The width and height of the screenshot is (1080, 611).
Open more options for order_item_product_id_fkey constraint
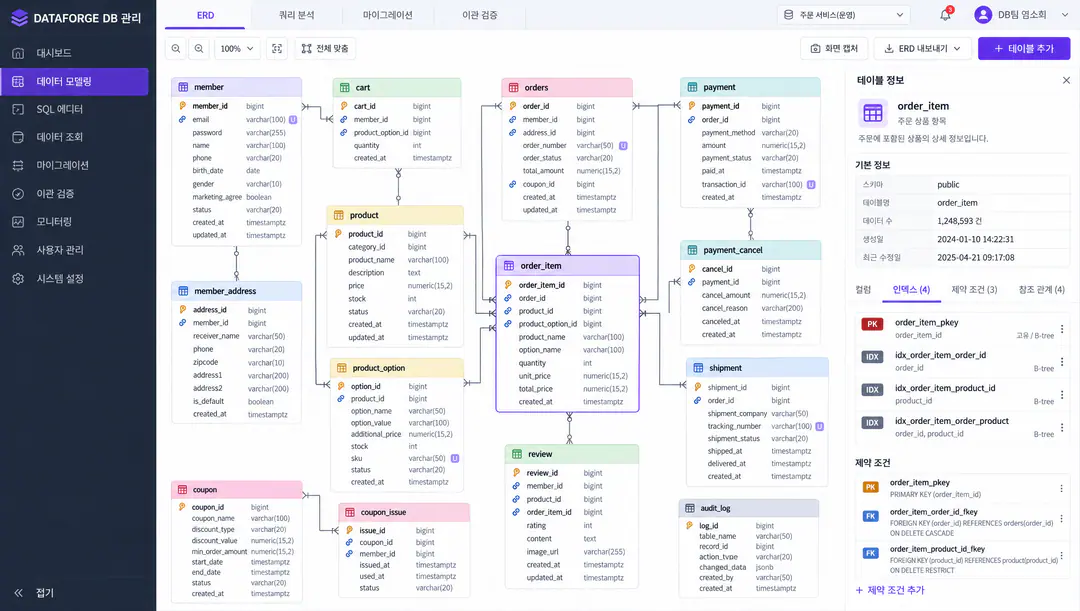1061,555
